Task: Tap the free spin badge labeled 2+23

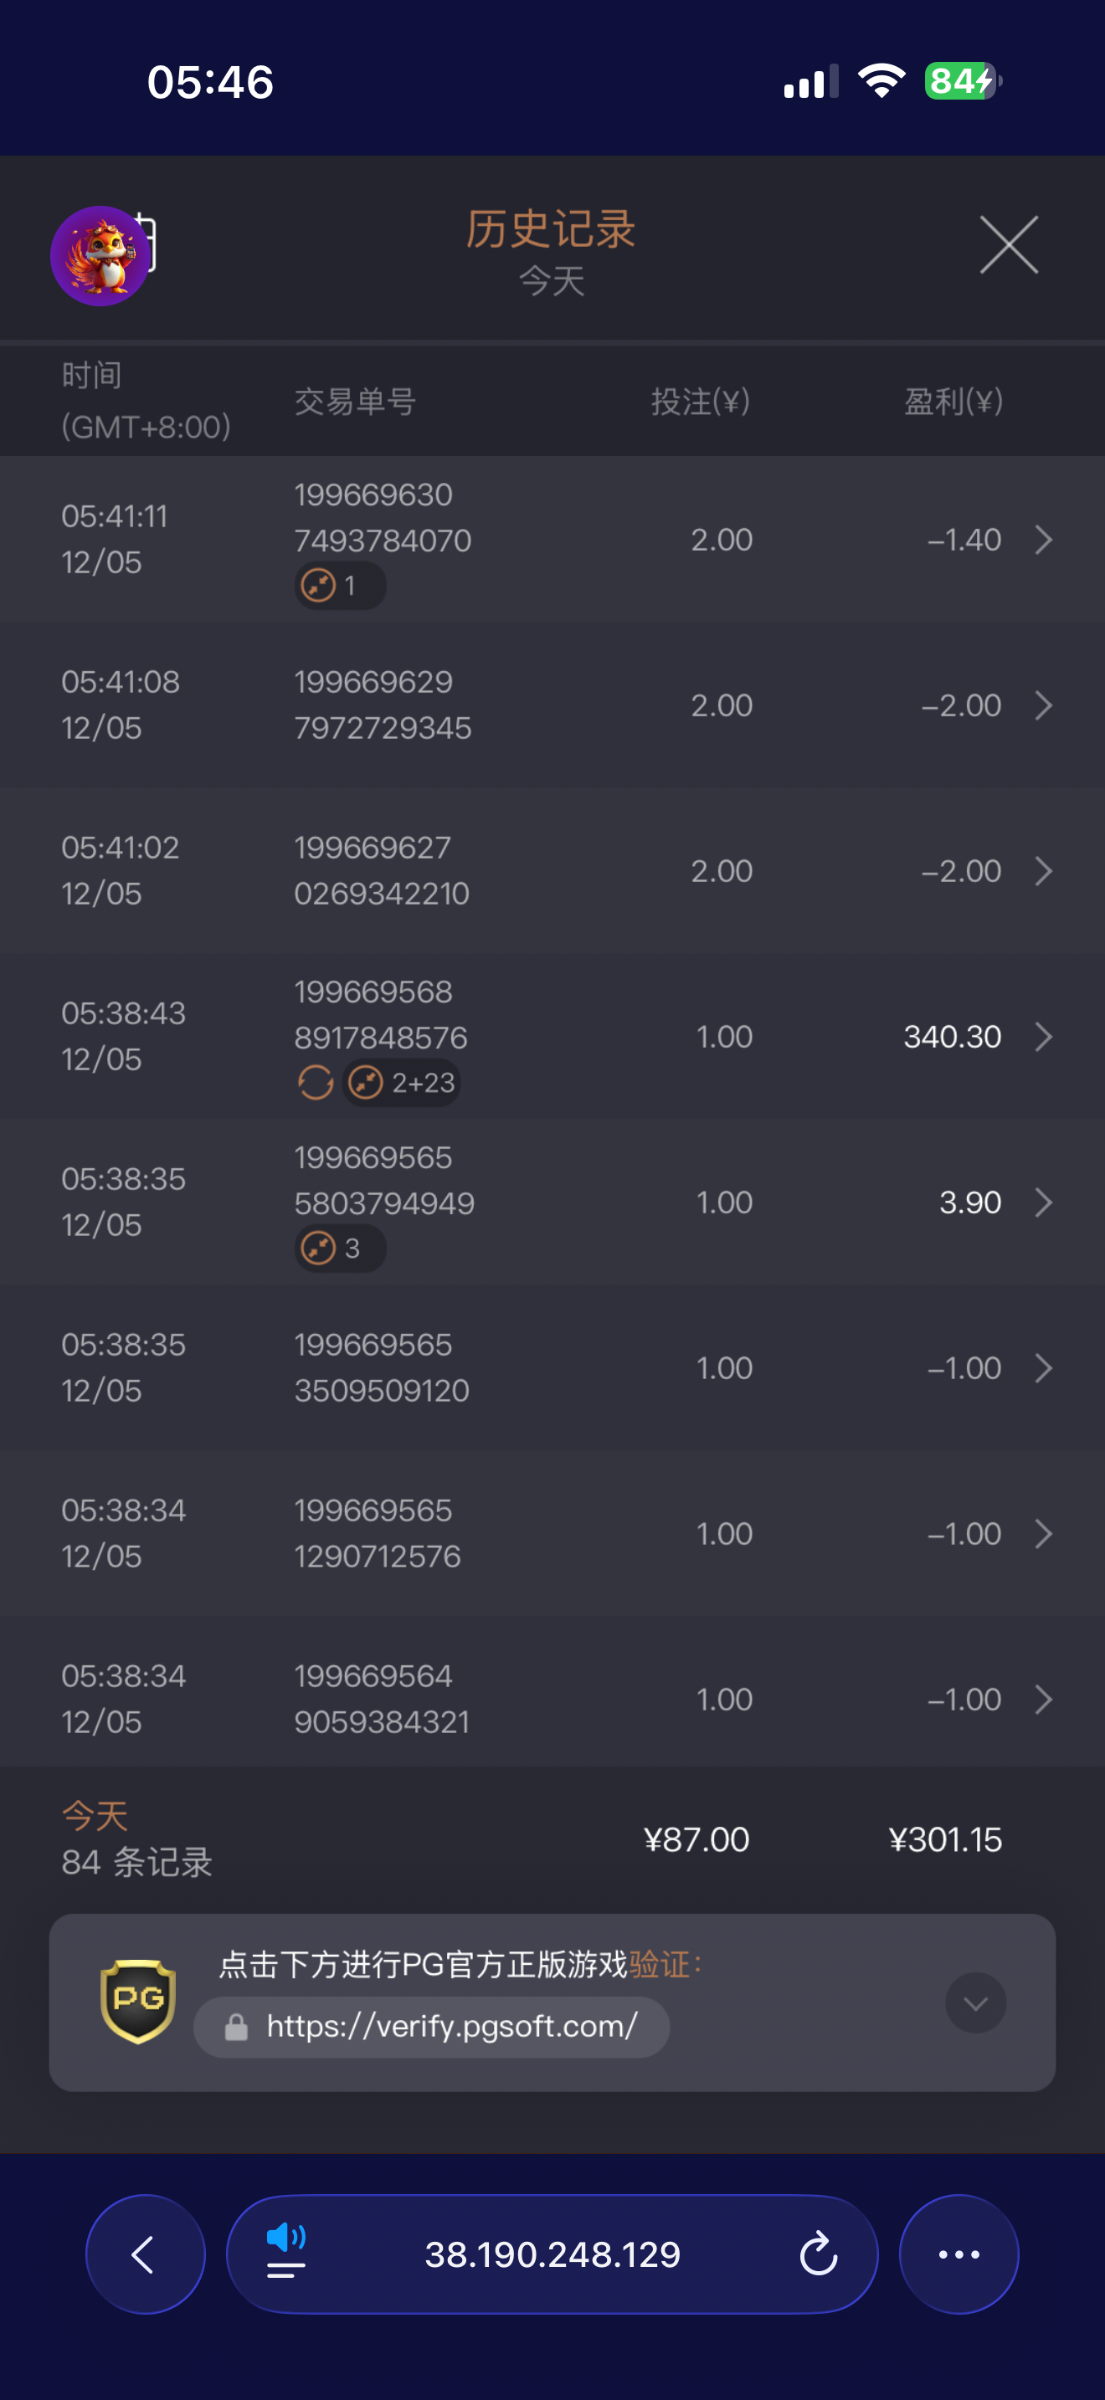Action: [402, 1083]
